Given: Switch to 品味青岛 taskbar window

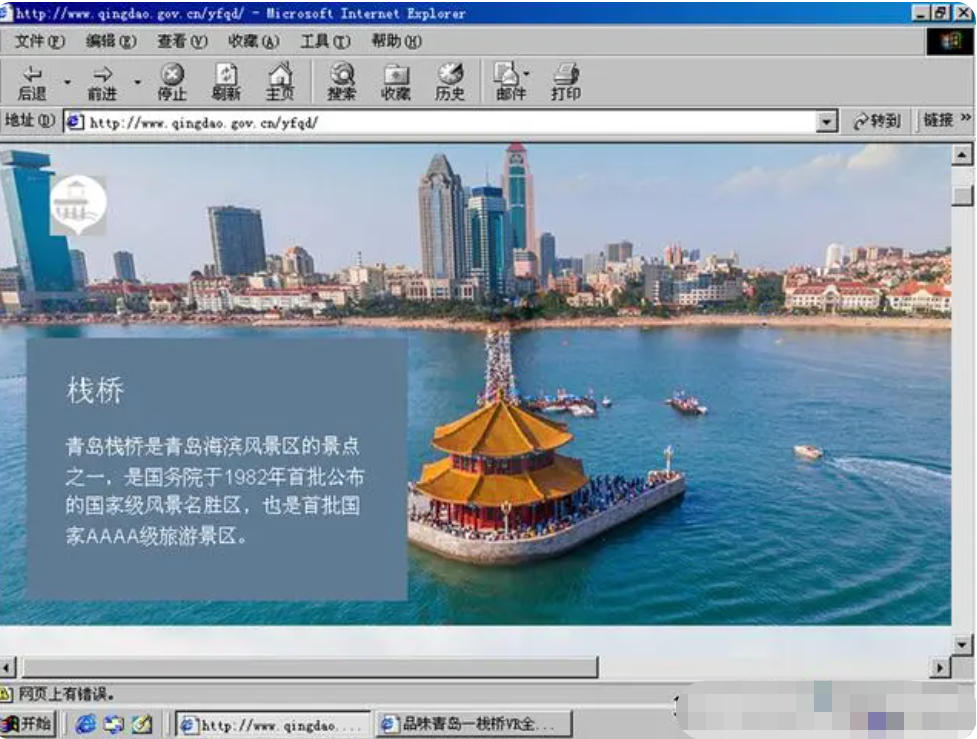Looking at the screenshot, I should (473, 723).
